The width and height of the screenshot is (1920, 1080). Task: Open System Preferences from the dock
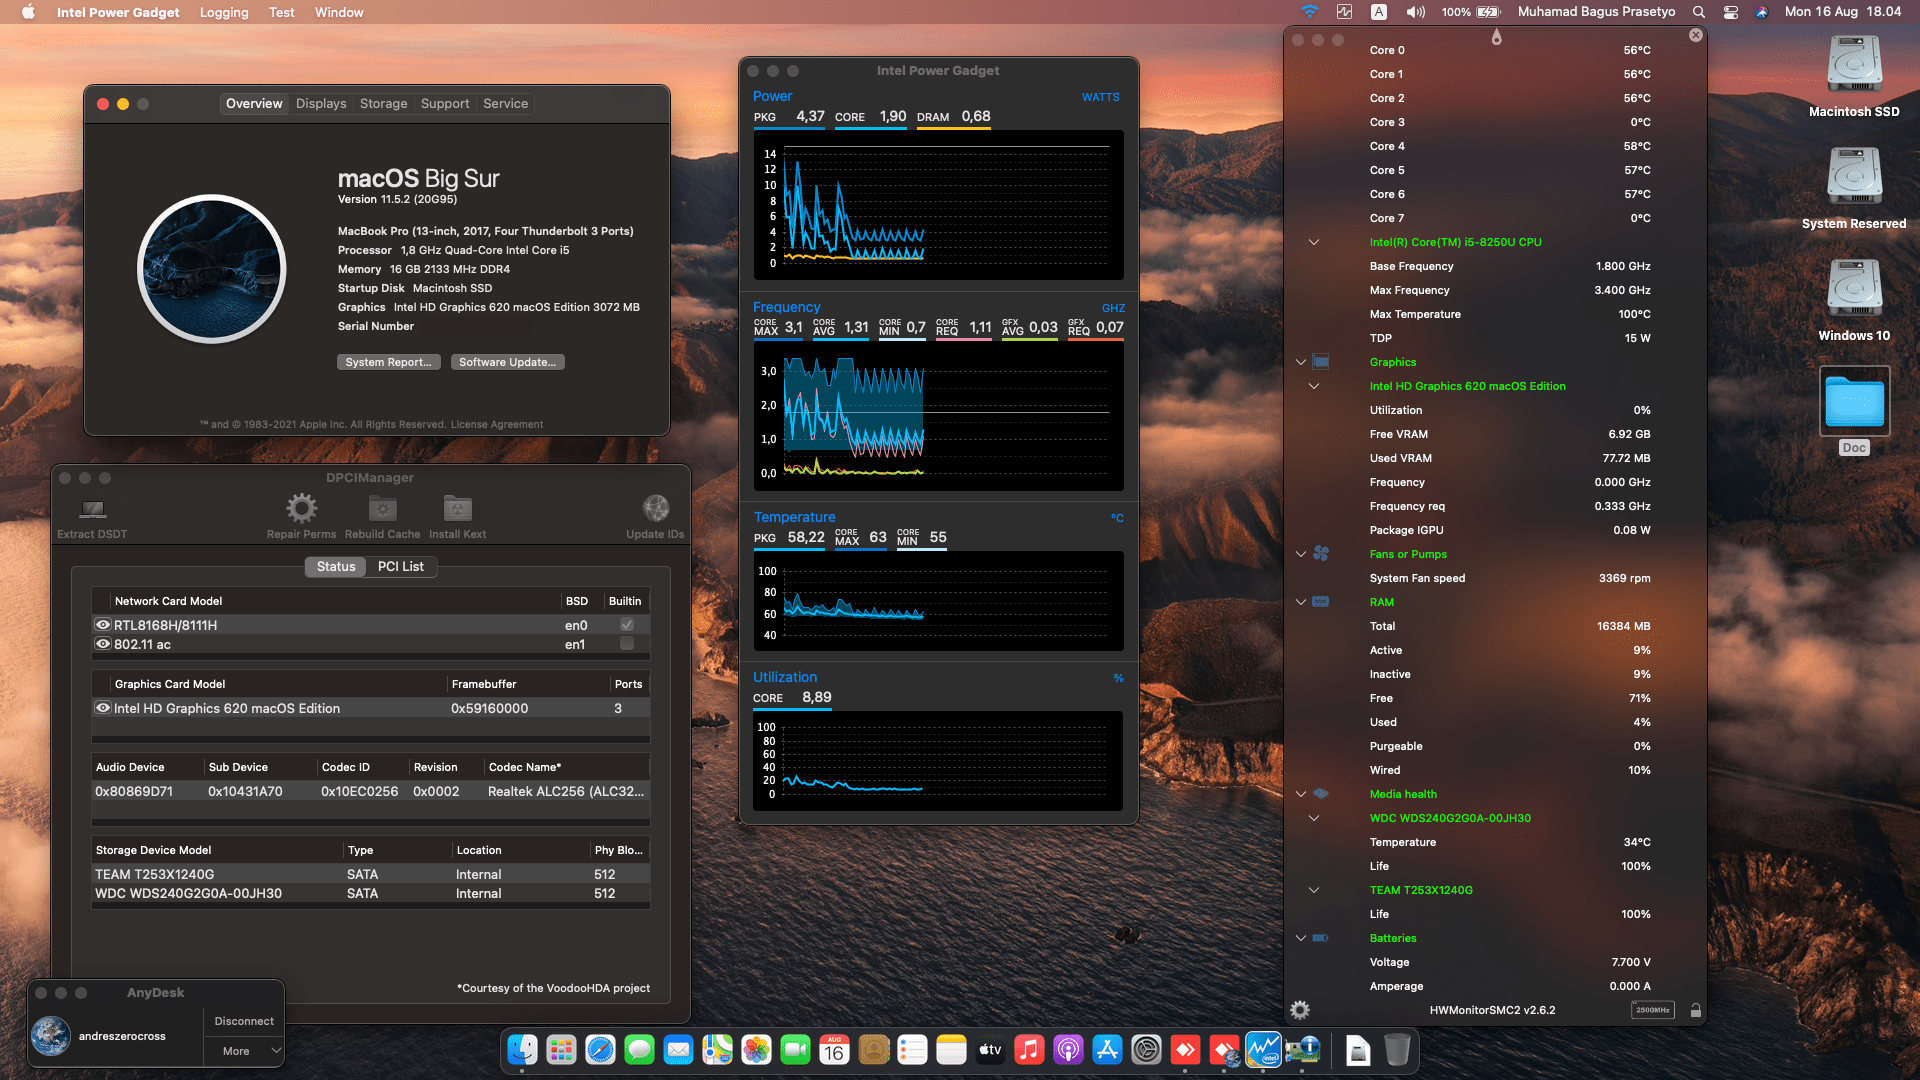(1146, 1050)
